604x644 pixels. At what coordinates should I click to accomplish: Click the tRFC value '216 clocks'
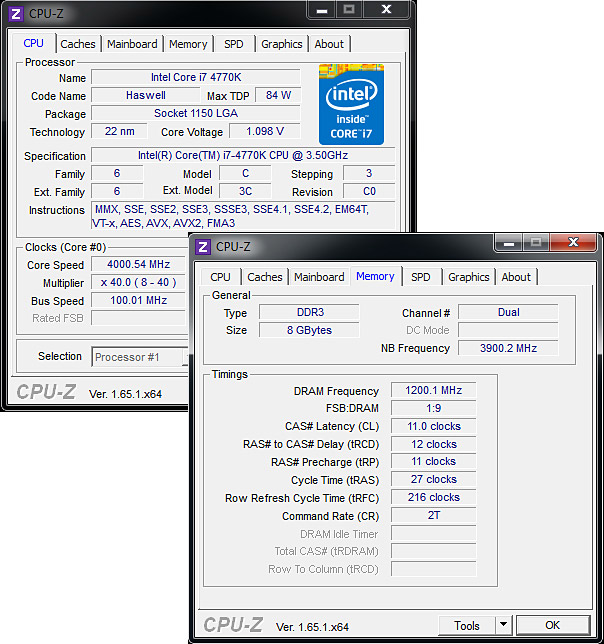click(x=434, y=497)
